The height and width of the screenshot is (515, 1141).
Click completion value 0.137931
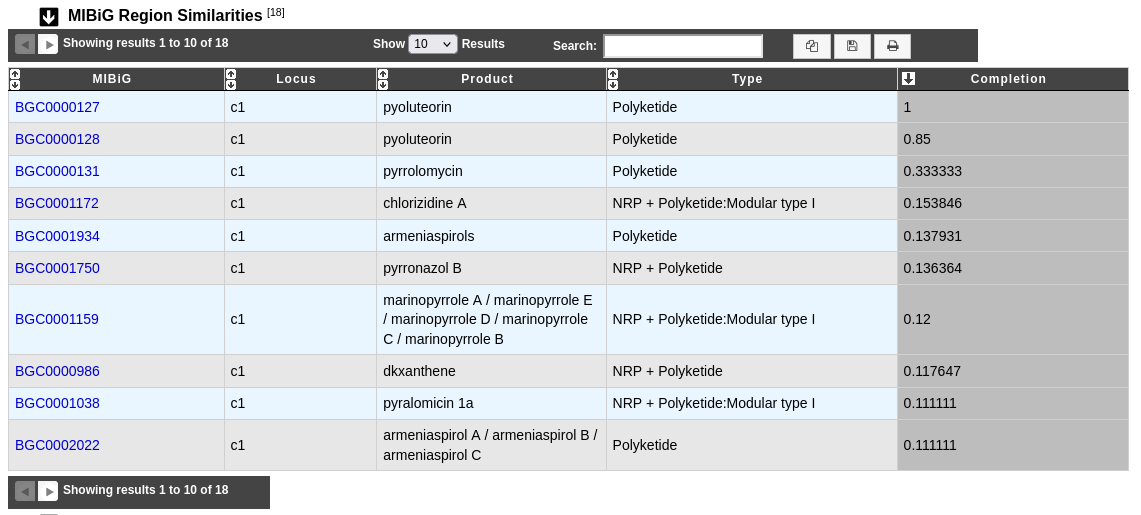pos(932,236)
